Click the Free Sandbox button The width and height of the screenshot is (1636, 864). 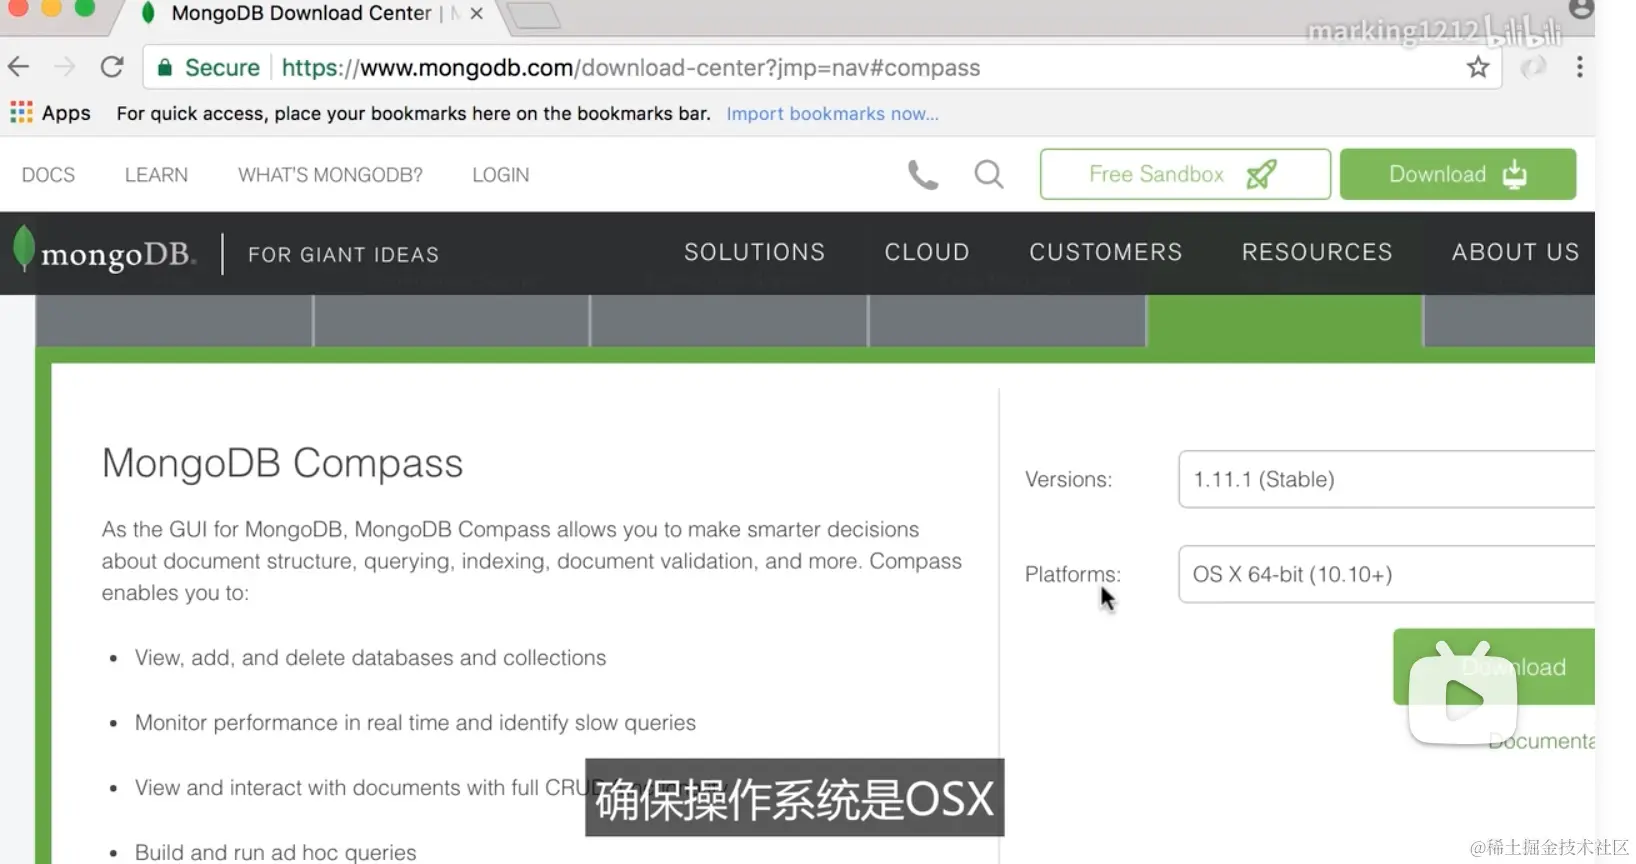pos(1185,174)
